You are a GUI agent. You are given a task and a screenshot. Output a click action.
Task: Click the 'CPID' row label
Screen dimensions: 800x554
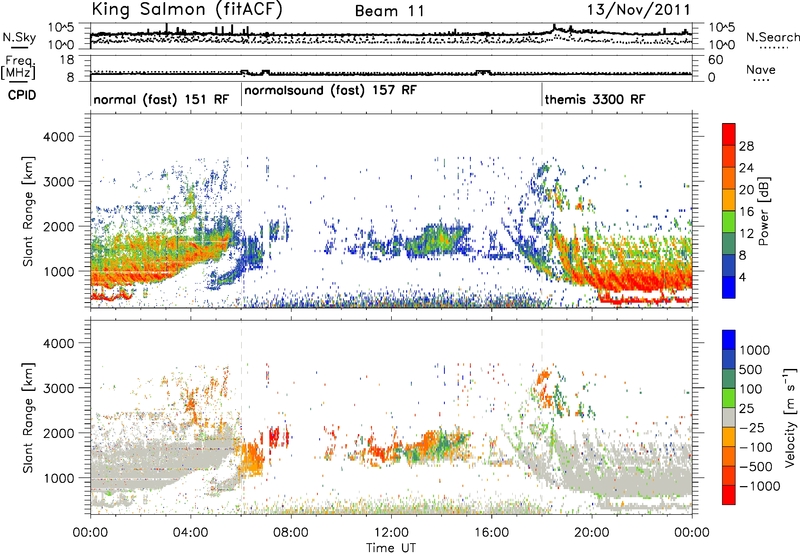click(22, 95)
